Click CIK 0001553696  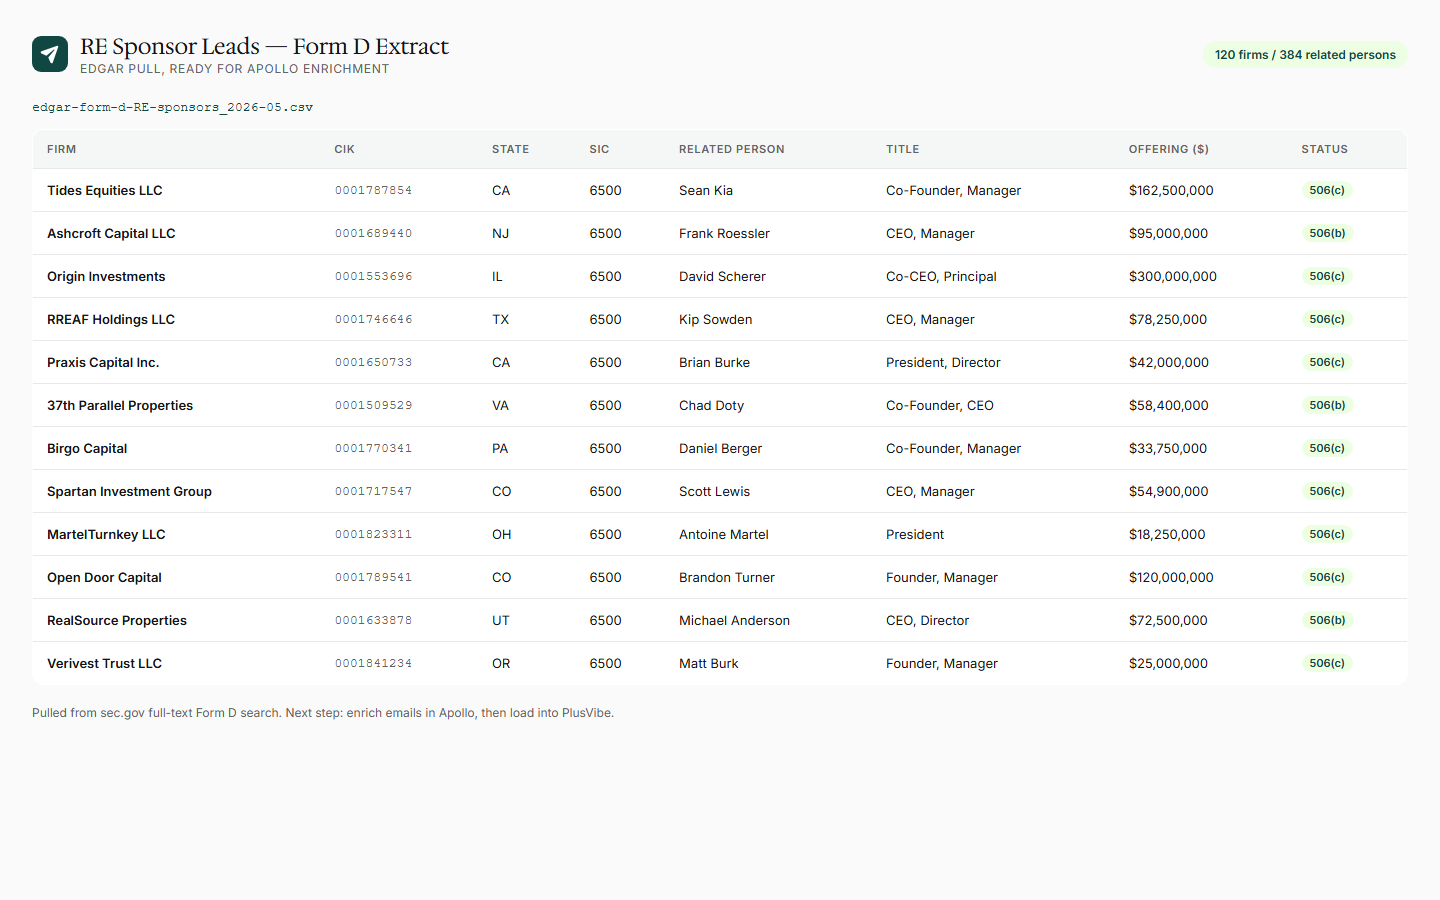point(373,276)
